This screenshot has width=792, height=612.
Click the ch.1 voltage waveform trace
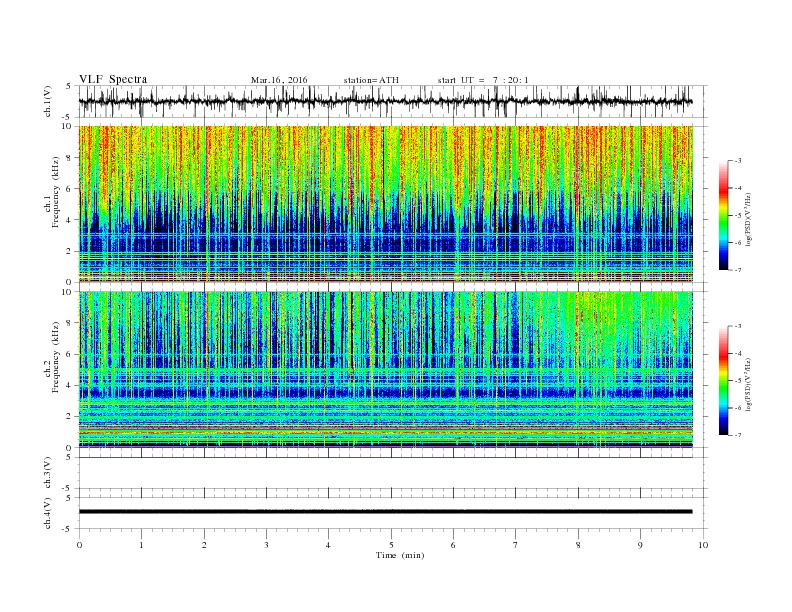tap(385, 101)
